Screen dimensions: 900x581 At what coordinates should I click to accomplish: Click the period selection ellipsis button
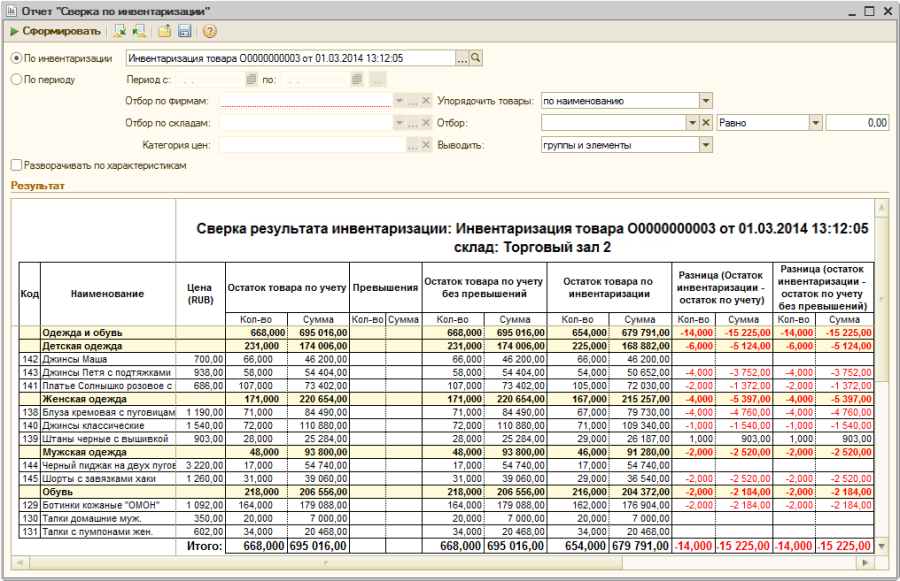tap(378, 80)
